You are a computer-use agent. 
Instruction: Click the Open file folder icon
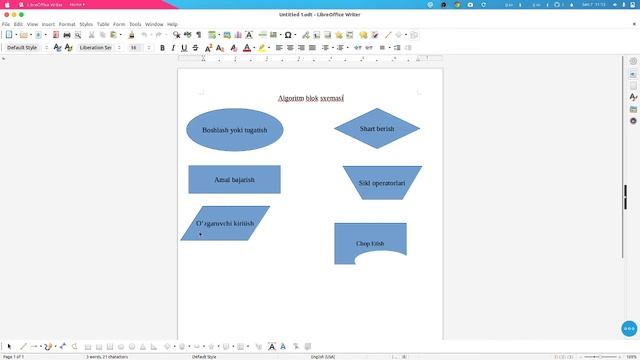click(x=24, y=35)
